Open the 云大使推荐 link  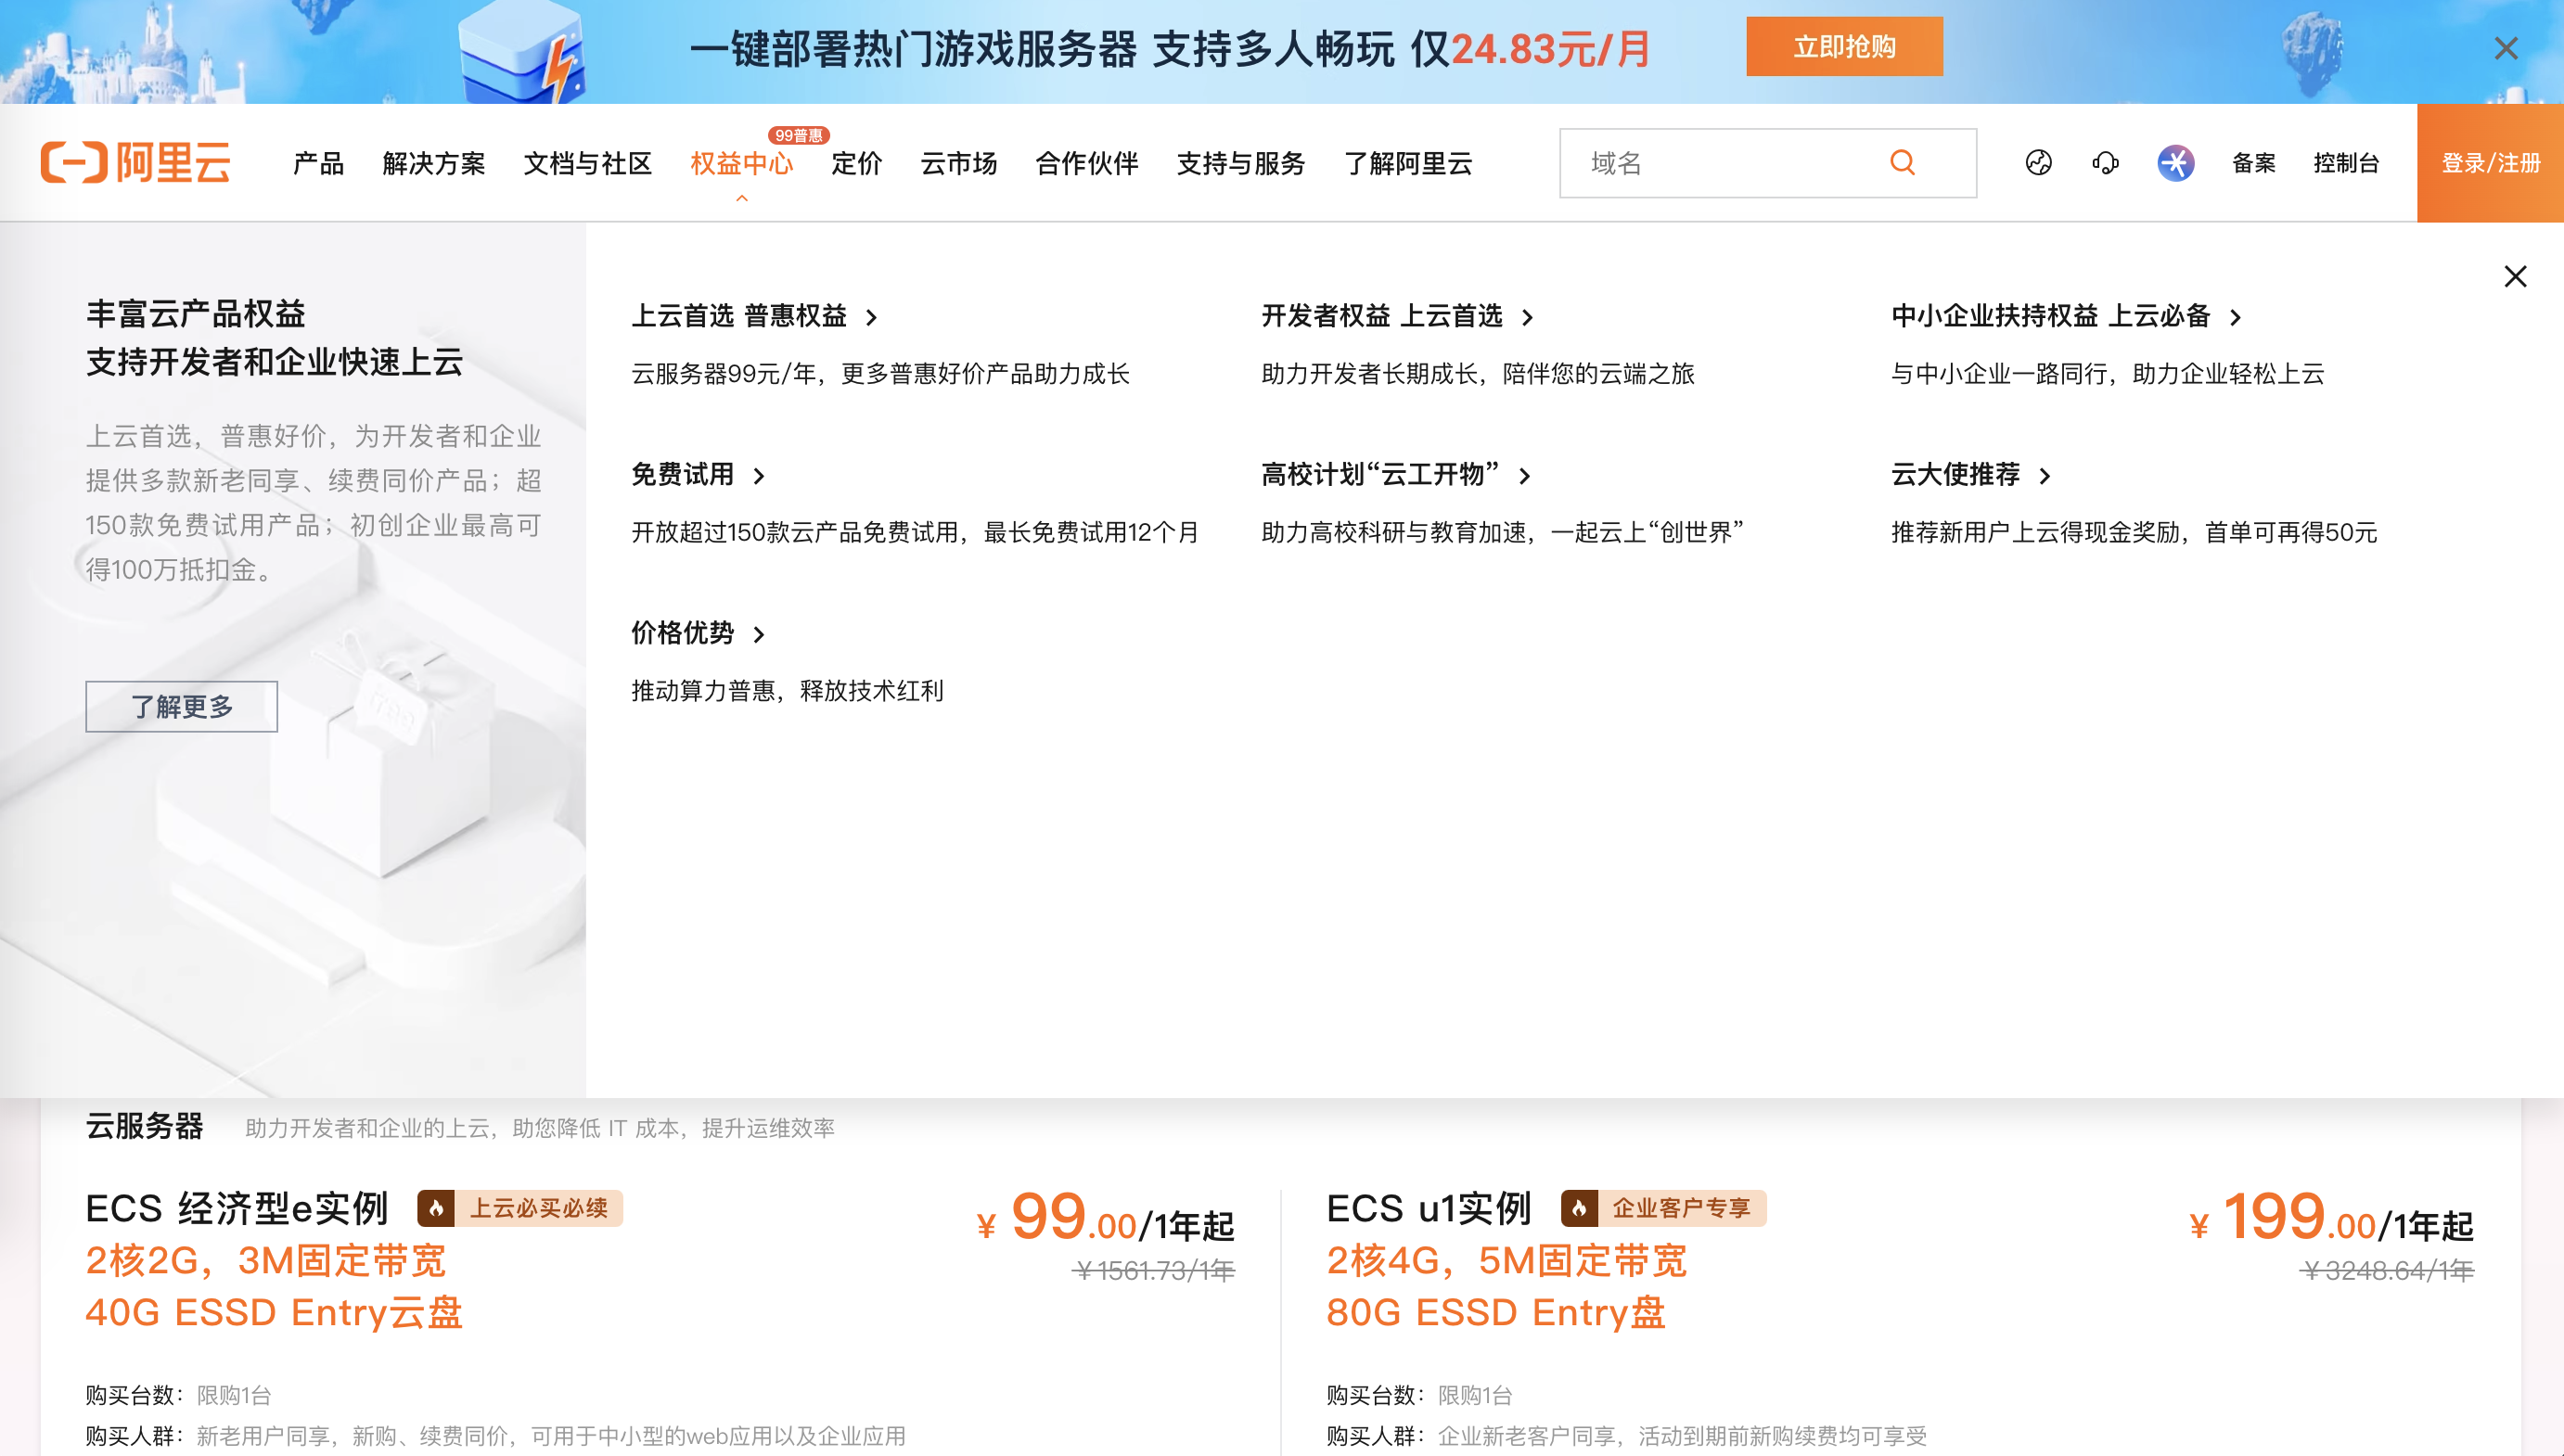pyautogui.click(x=1955, y=474)
